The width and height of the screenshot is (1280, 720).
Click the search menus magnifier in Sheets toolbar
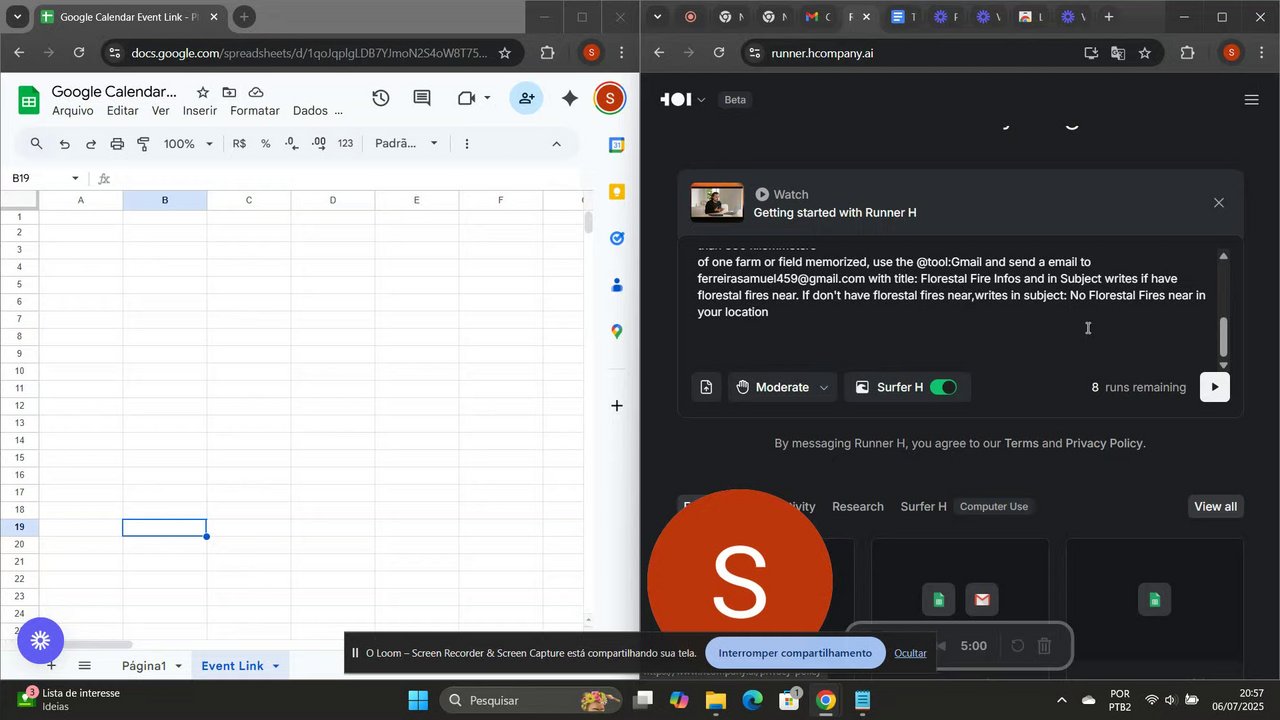pos(37,144)
